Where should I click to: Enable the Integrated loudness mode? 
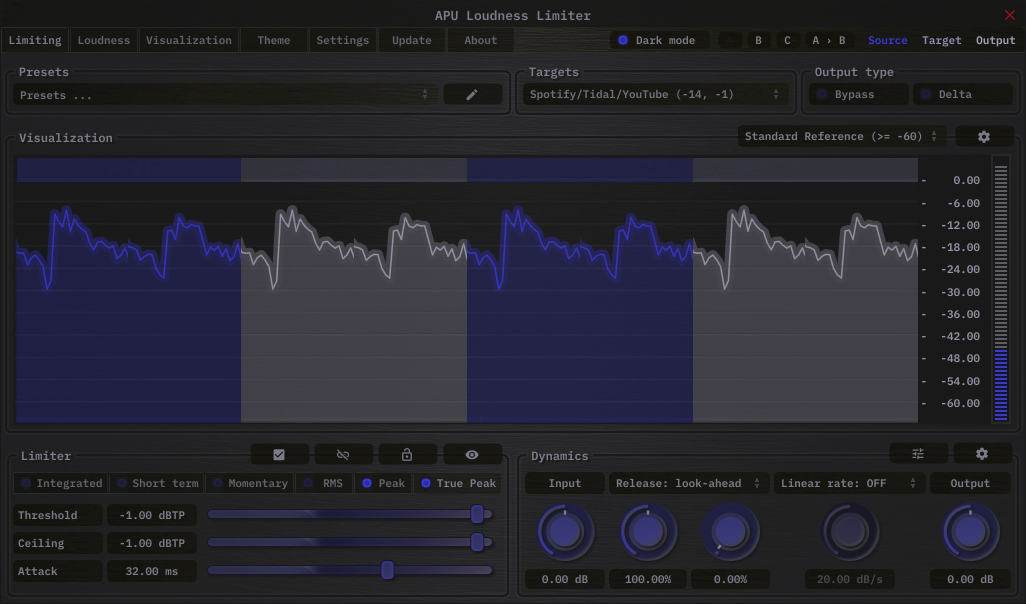coord(62,483)
